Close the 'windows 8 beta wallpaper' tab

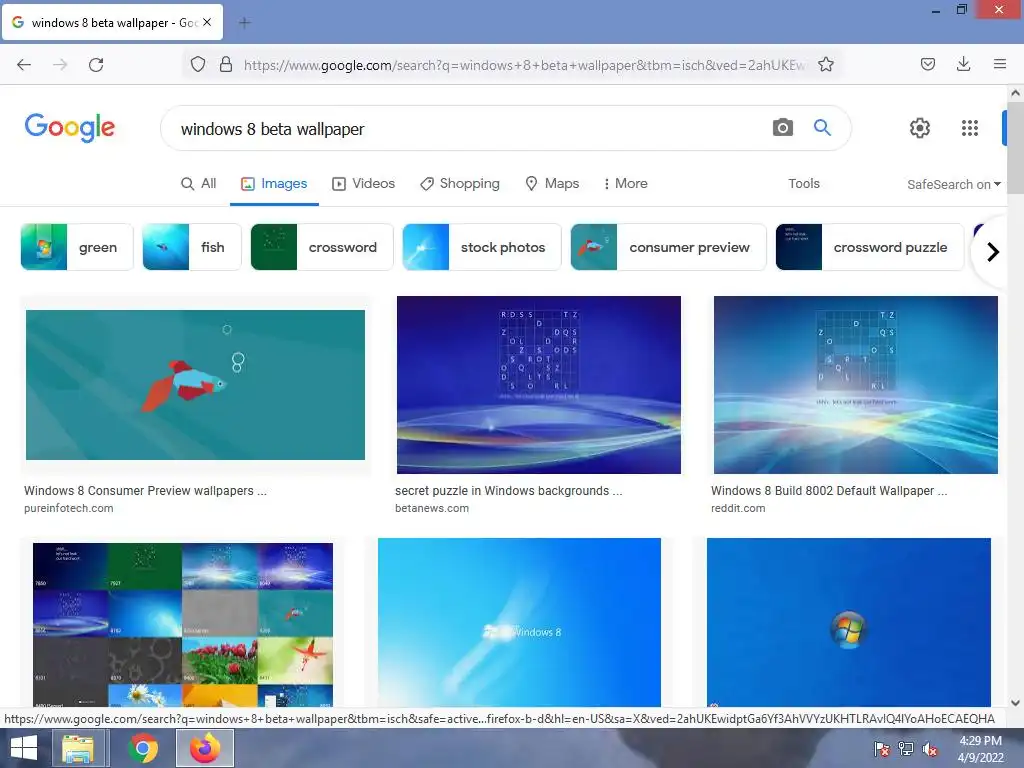tap(207, 22)
